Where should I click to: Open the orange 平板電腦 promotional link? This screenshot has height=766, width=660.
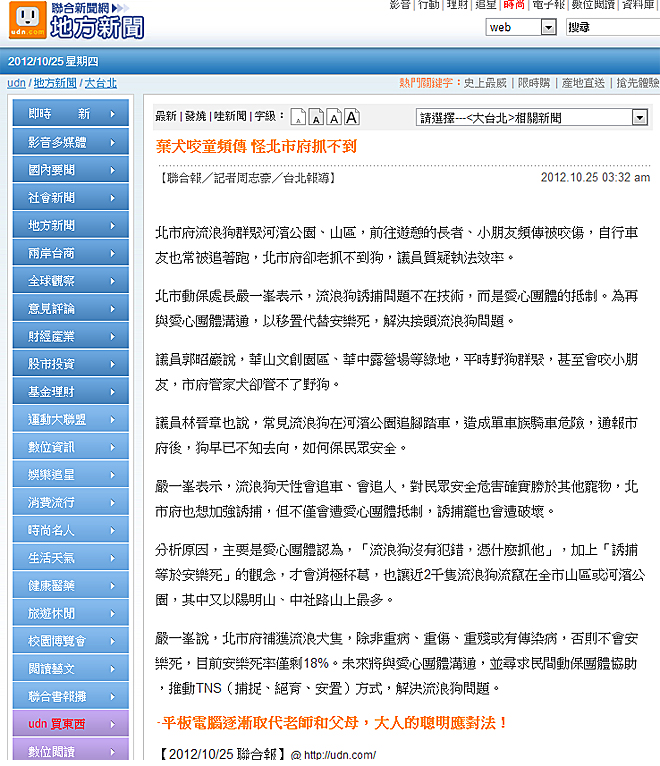click(x=332, y=721)
